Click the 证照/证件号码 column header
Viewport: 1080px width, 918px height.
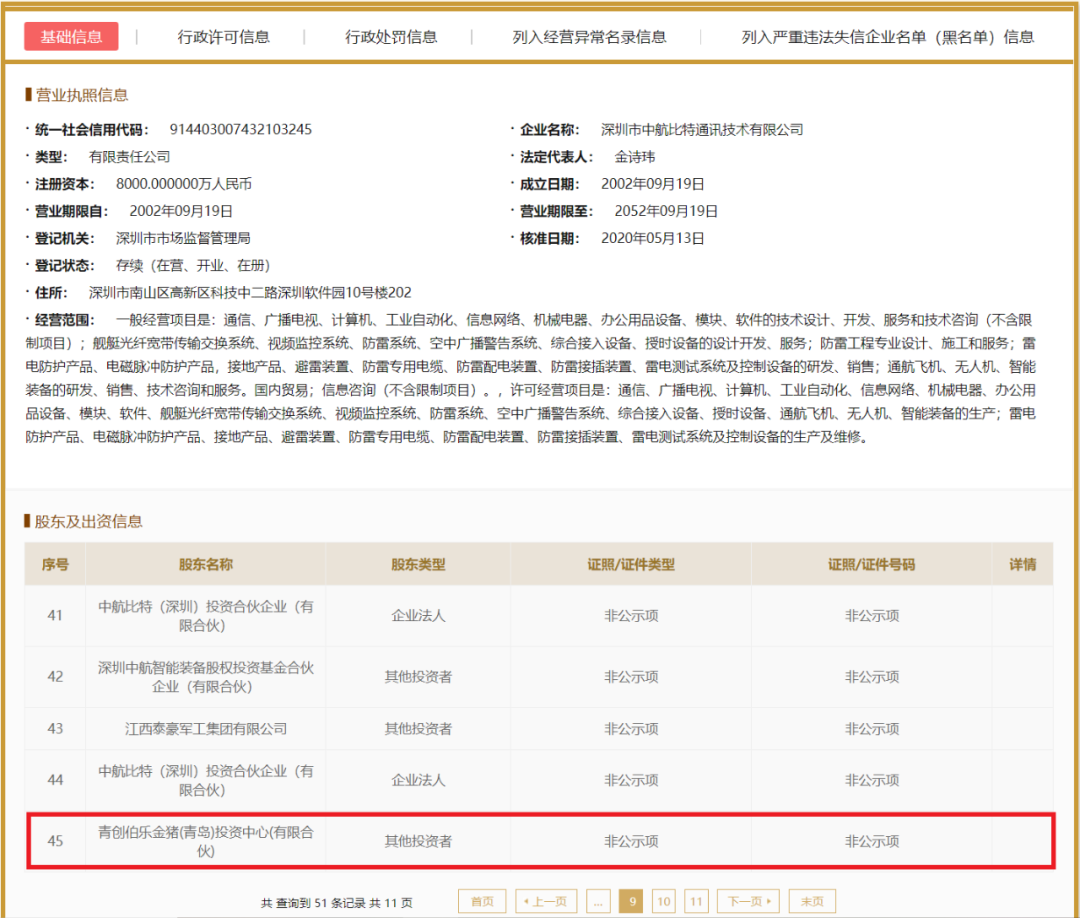[871, 565]
